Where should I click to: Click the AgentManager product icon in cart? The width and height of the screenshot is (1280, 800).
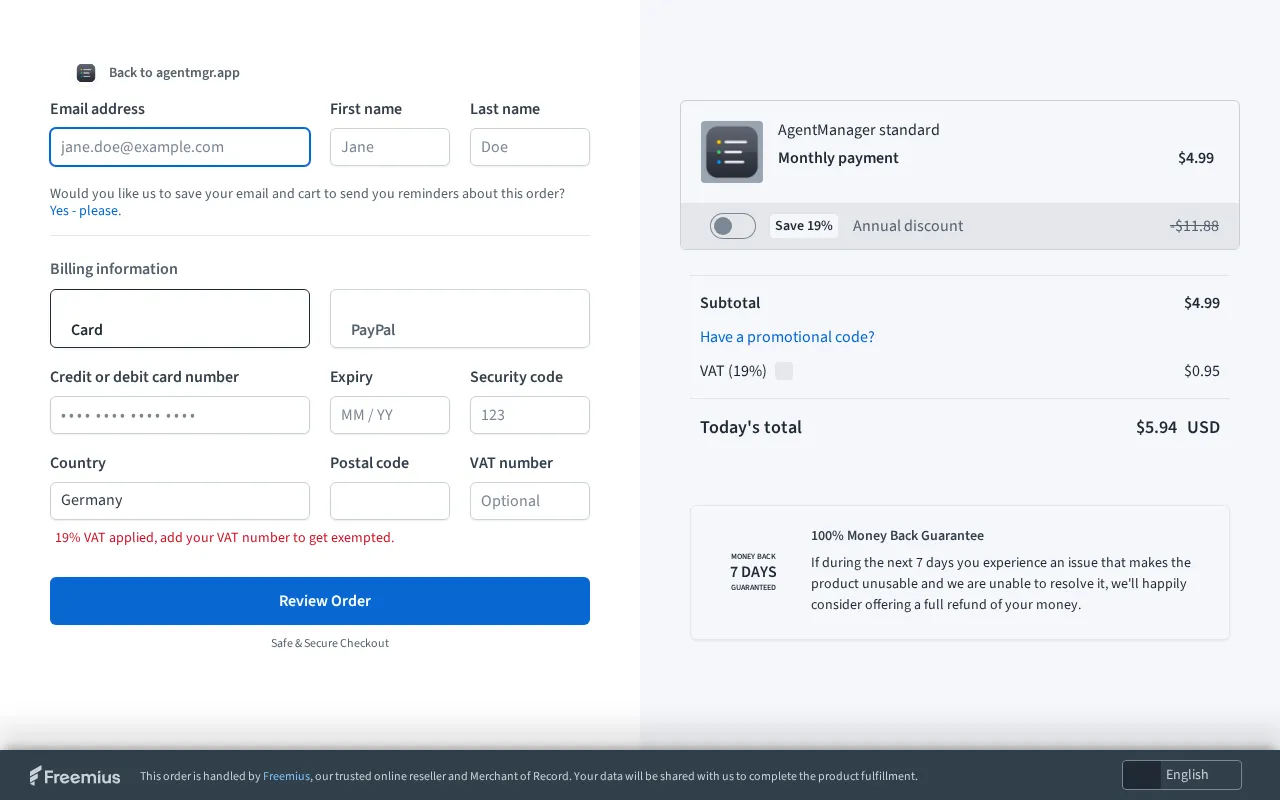pos(732,152)
